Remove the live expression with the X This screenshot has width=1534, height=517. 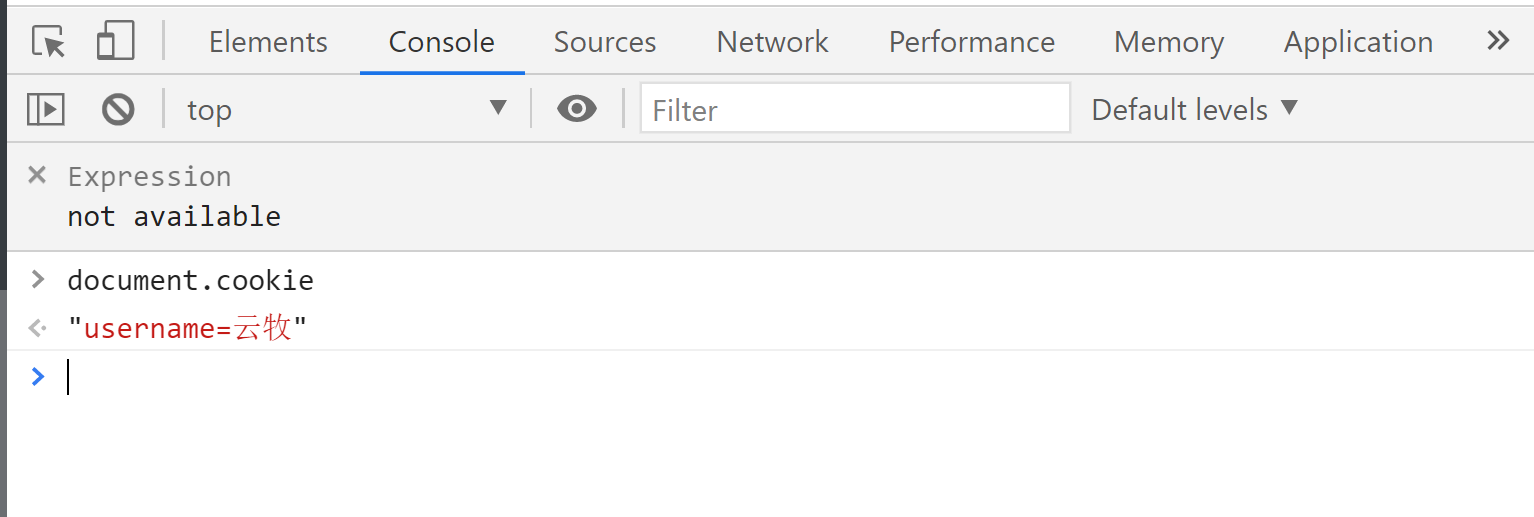(37, 176)
